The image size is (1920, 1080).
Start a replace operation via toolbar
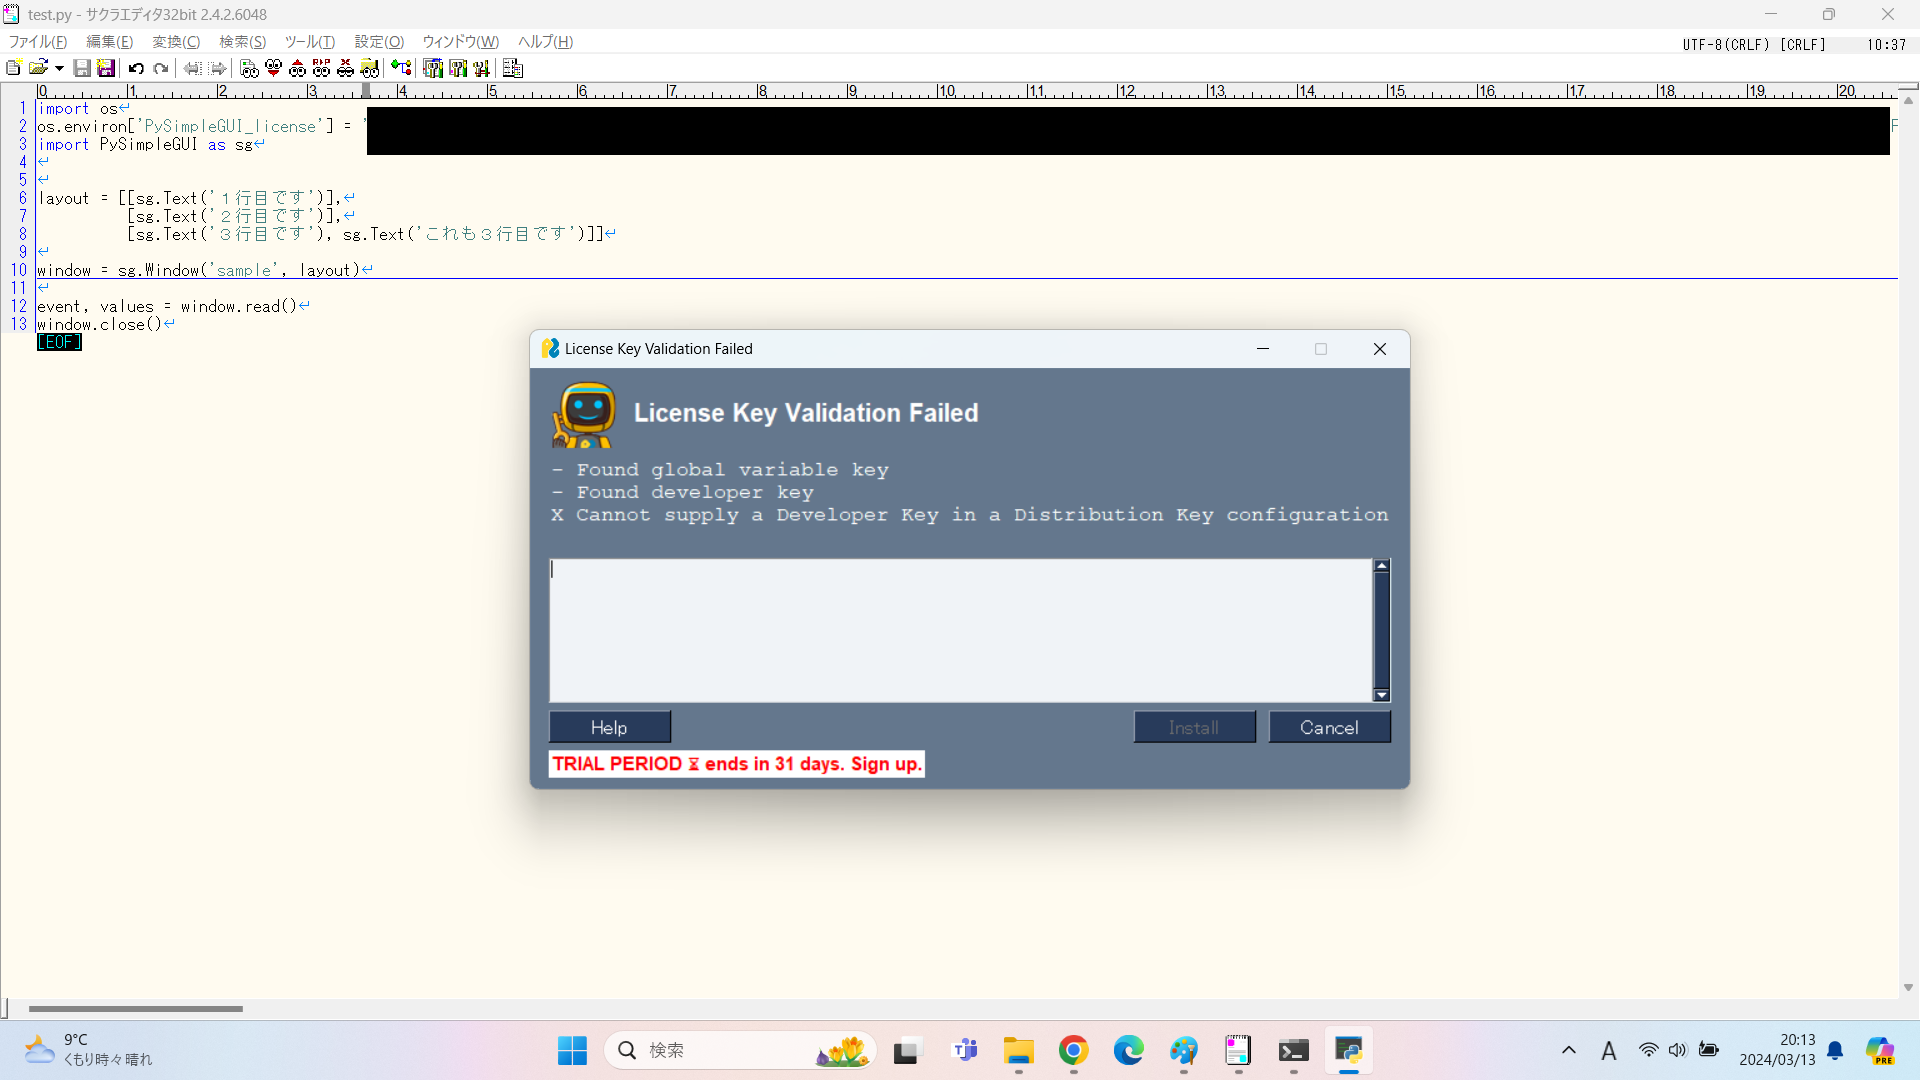coord(322,68)
